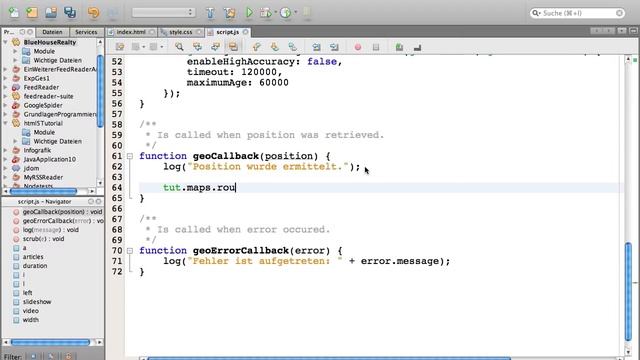Click the Debug Project icon
Viewport: 640px width, 360px height.
(265, 13)
